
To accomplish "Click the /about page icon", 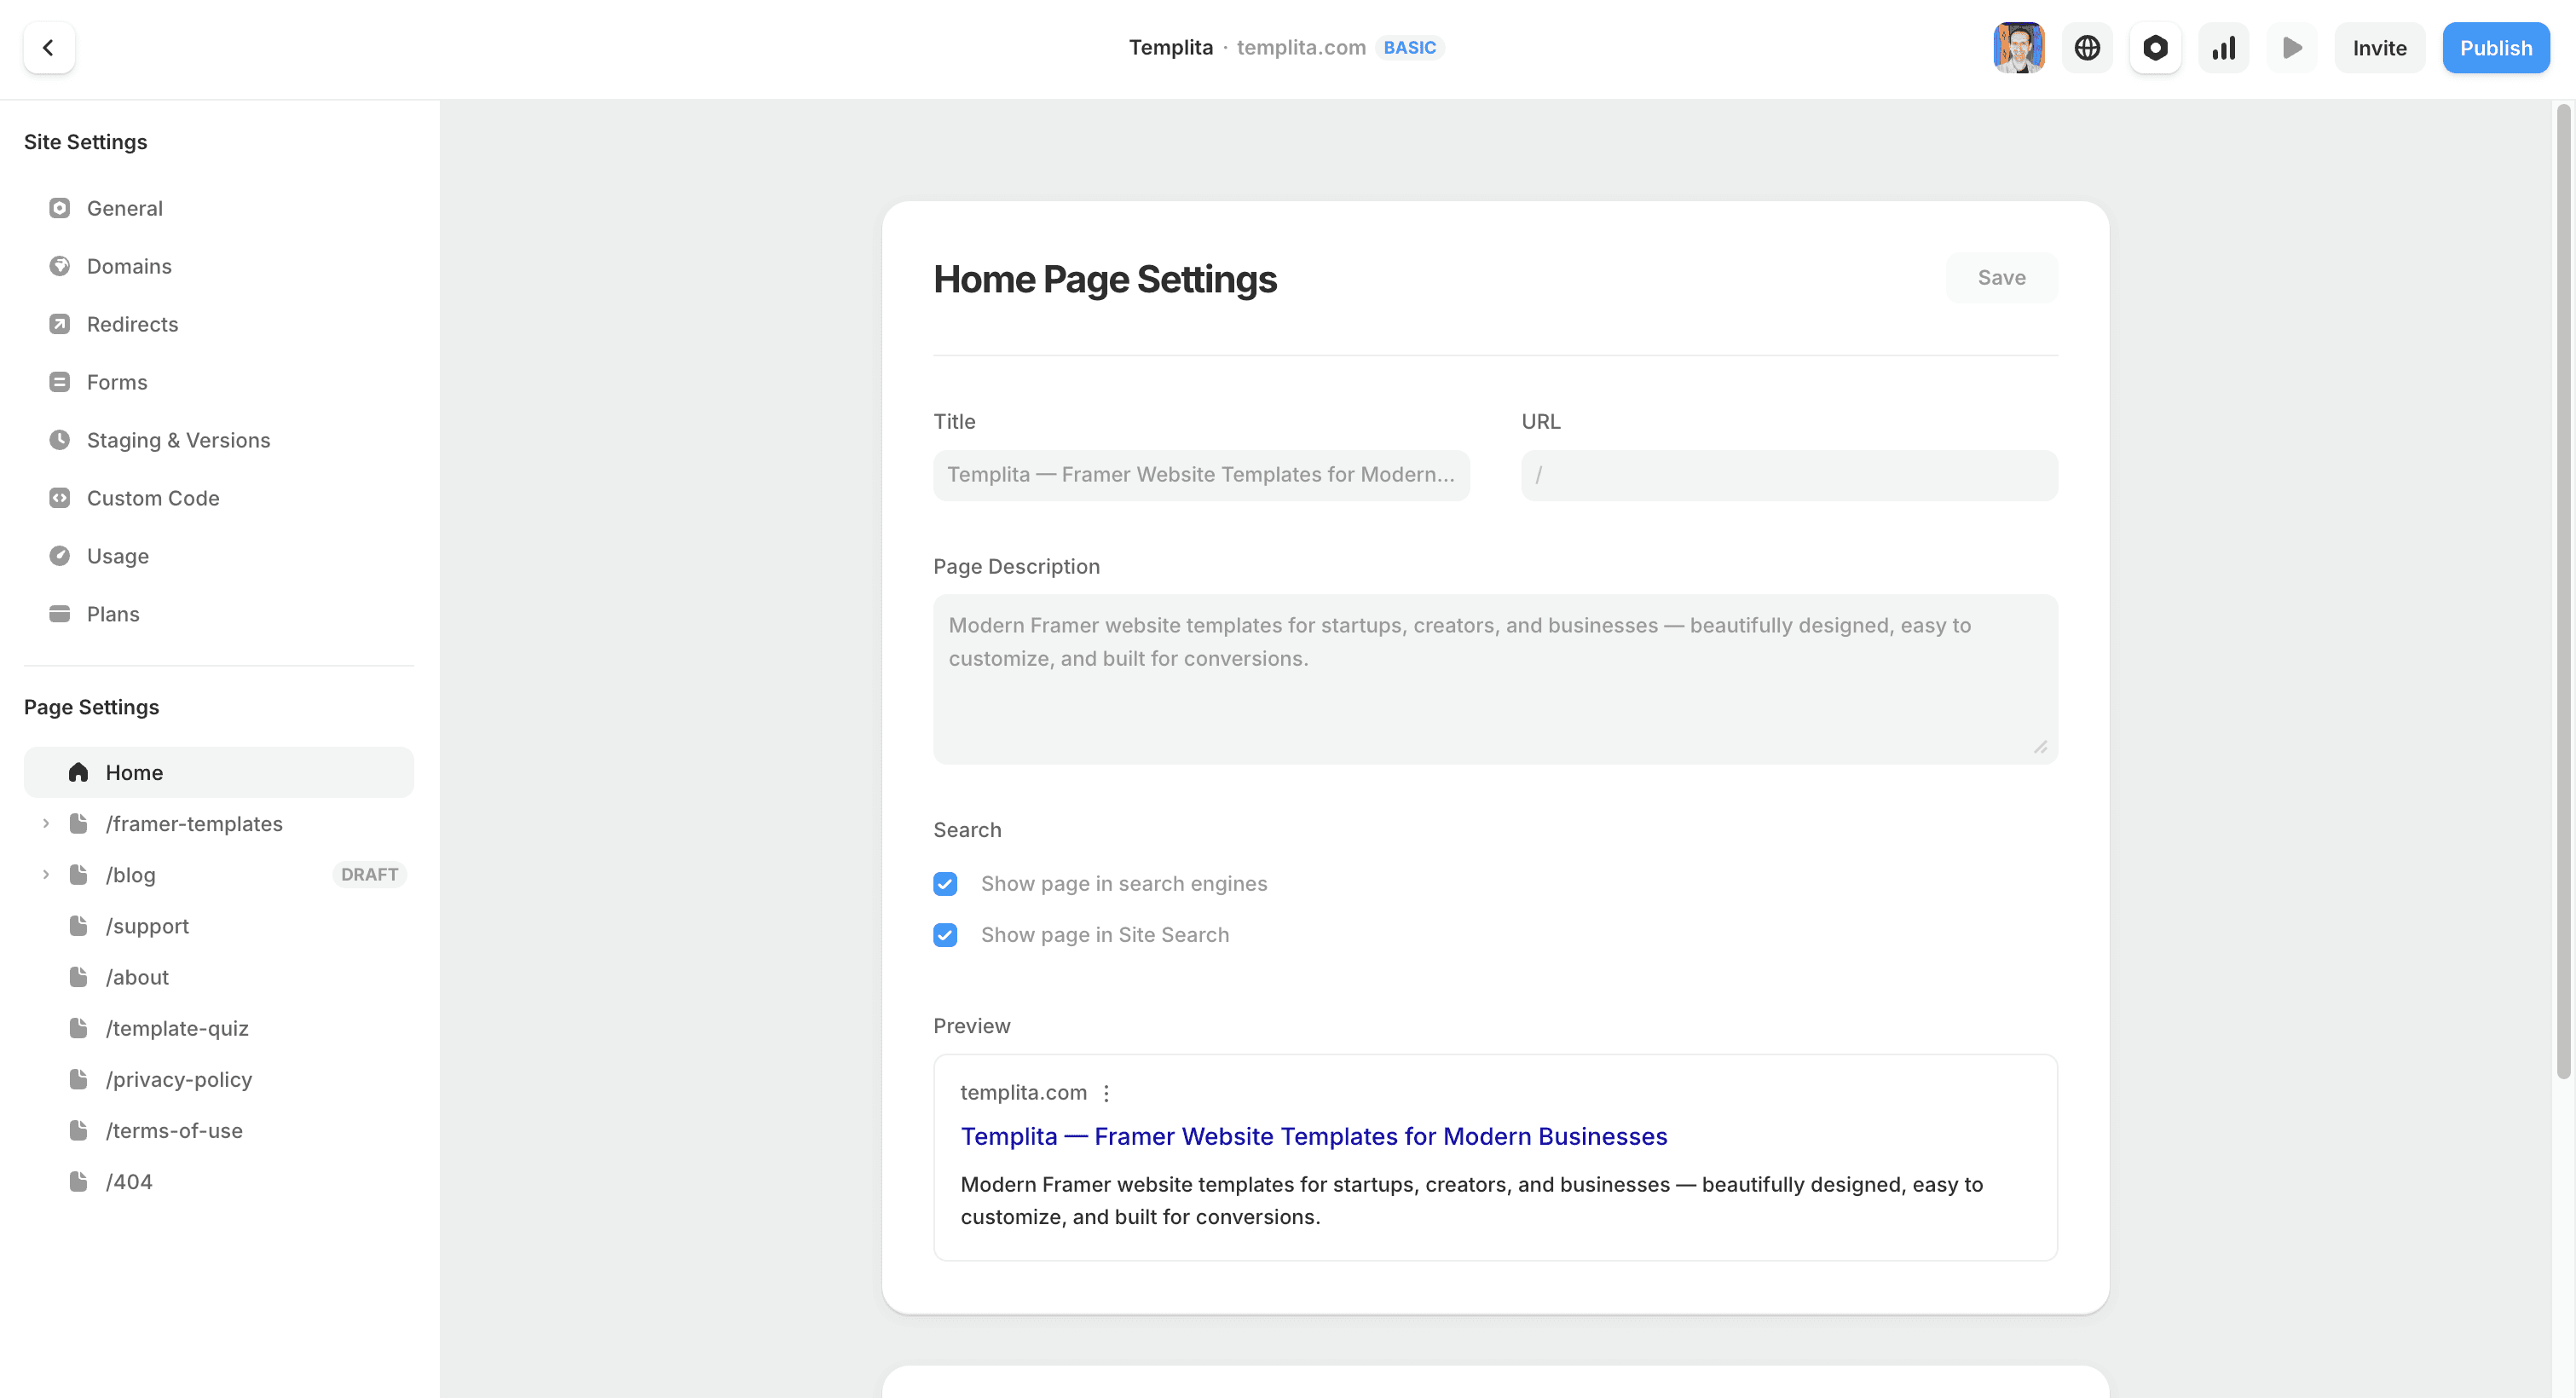I will (x=78, y=976).
